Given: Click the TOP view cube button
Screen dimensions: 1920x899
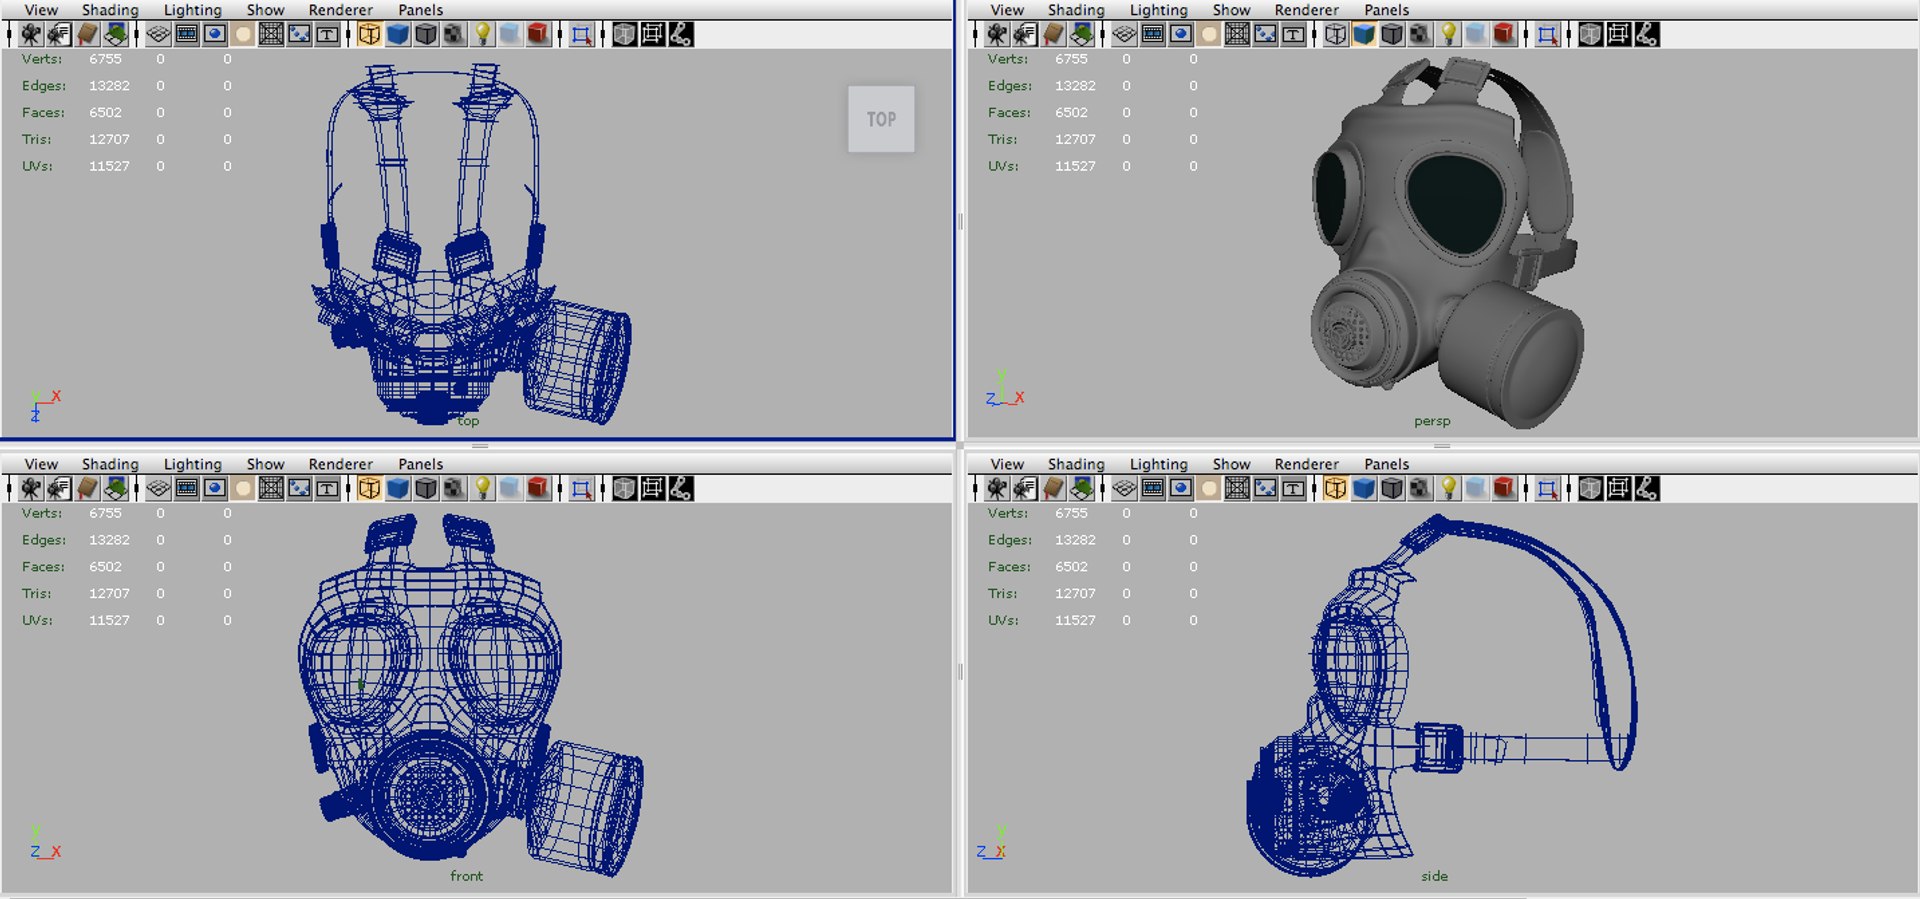Looking at the screenshot, I should 881,119.
